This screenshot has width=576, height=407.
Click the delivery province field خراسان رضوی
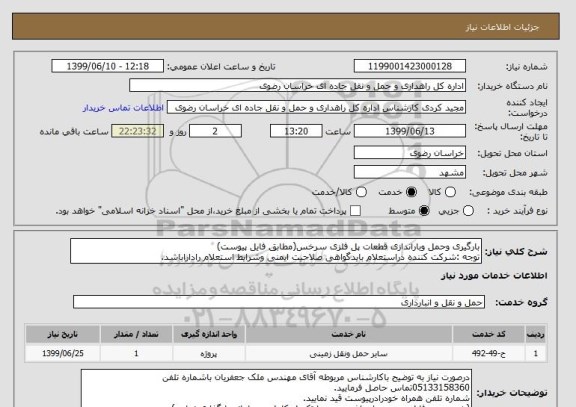[x=410, y=153]
